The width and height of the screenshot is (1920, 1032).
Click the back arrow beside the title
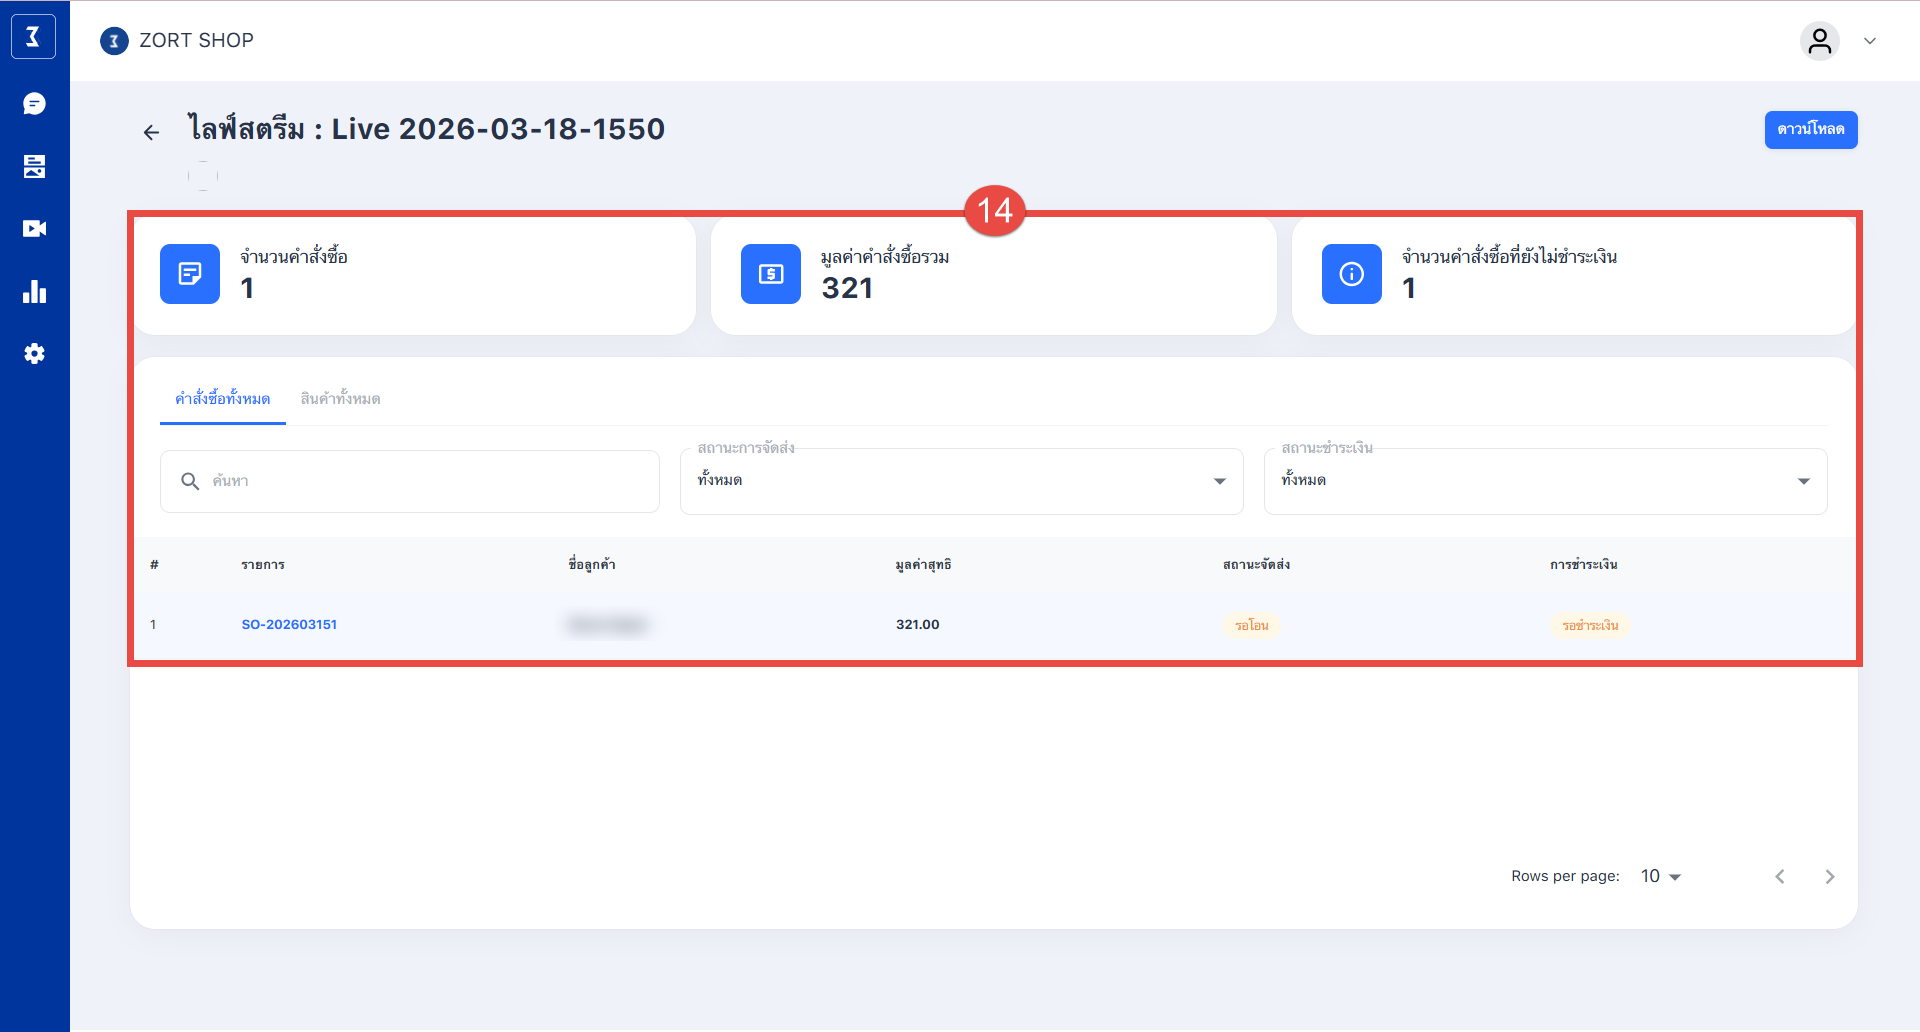pyautogui.click(x=151, y=132)
